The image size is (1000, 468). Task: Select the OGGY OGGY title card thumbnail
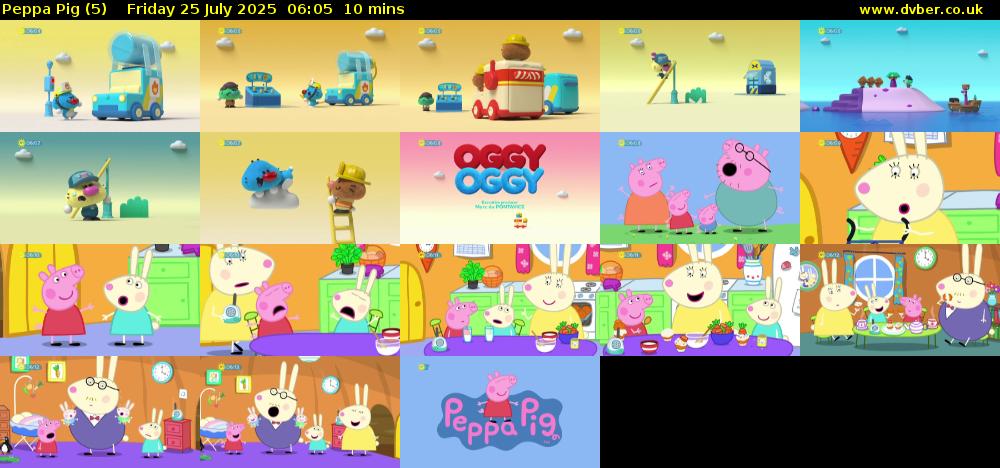pos(500,188)
